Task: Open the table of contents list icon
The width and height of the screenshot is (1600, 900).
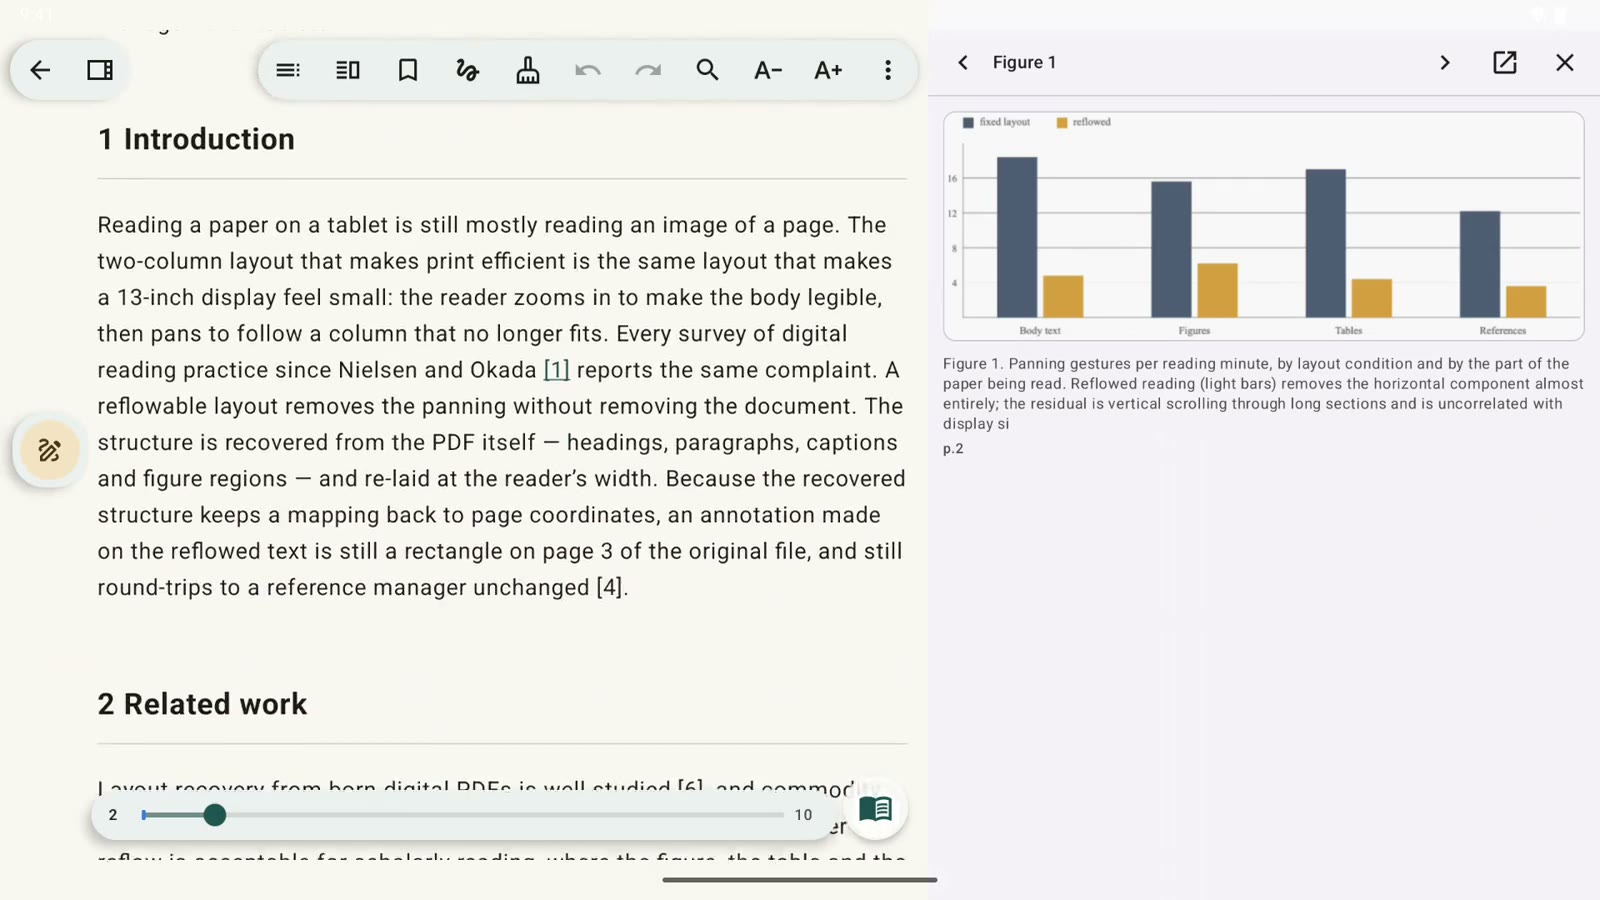Action: tap(288, 70)
